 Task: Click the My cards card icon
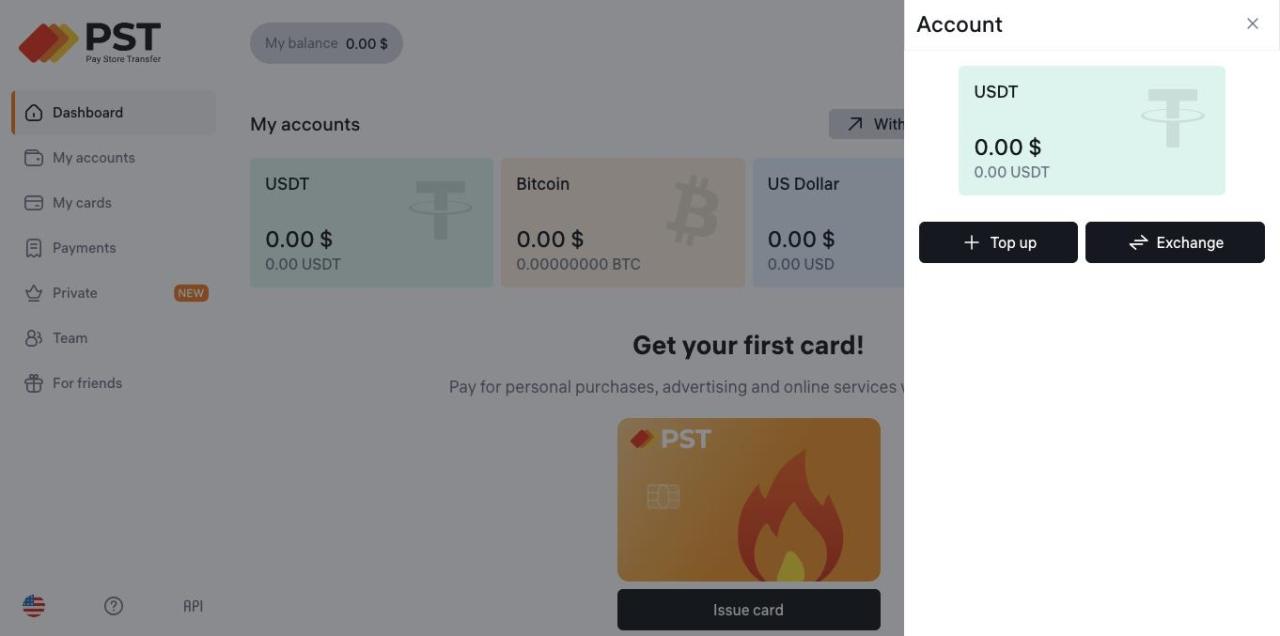34,203
